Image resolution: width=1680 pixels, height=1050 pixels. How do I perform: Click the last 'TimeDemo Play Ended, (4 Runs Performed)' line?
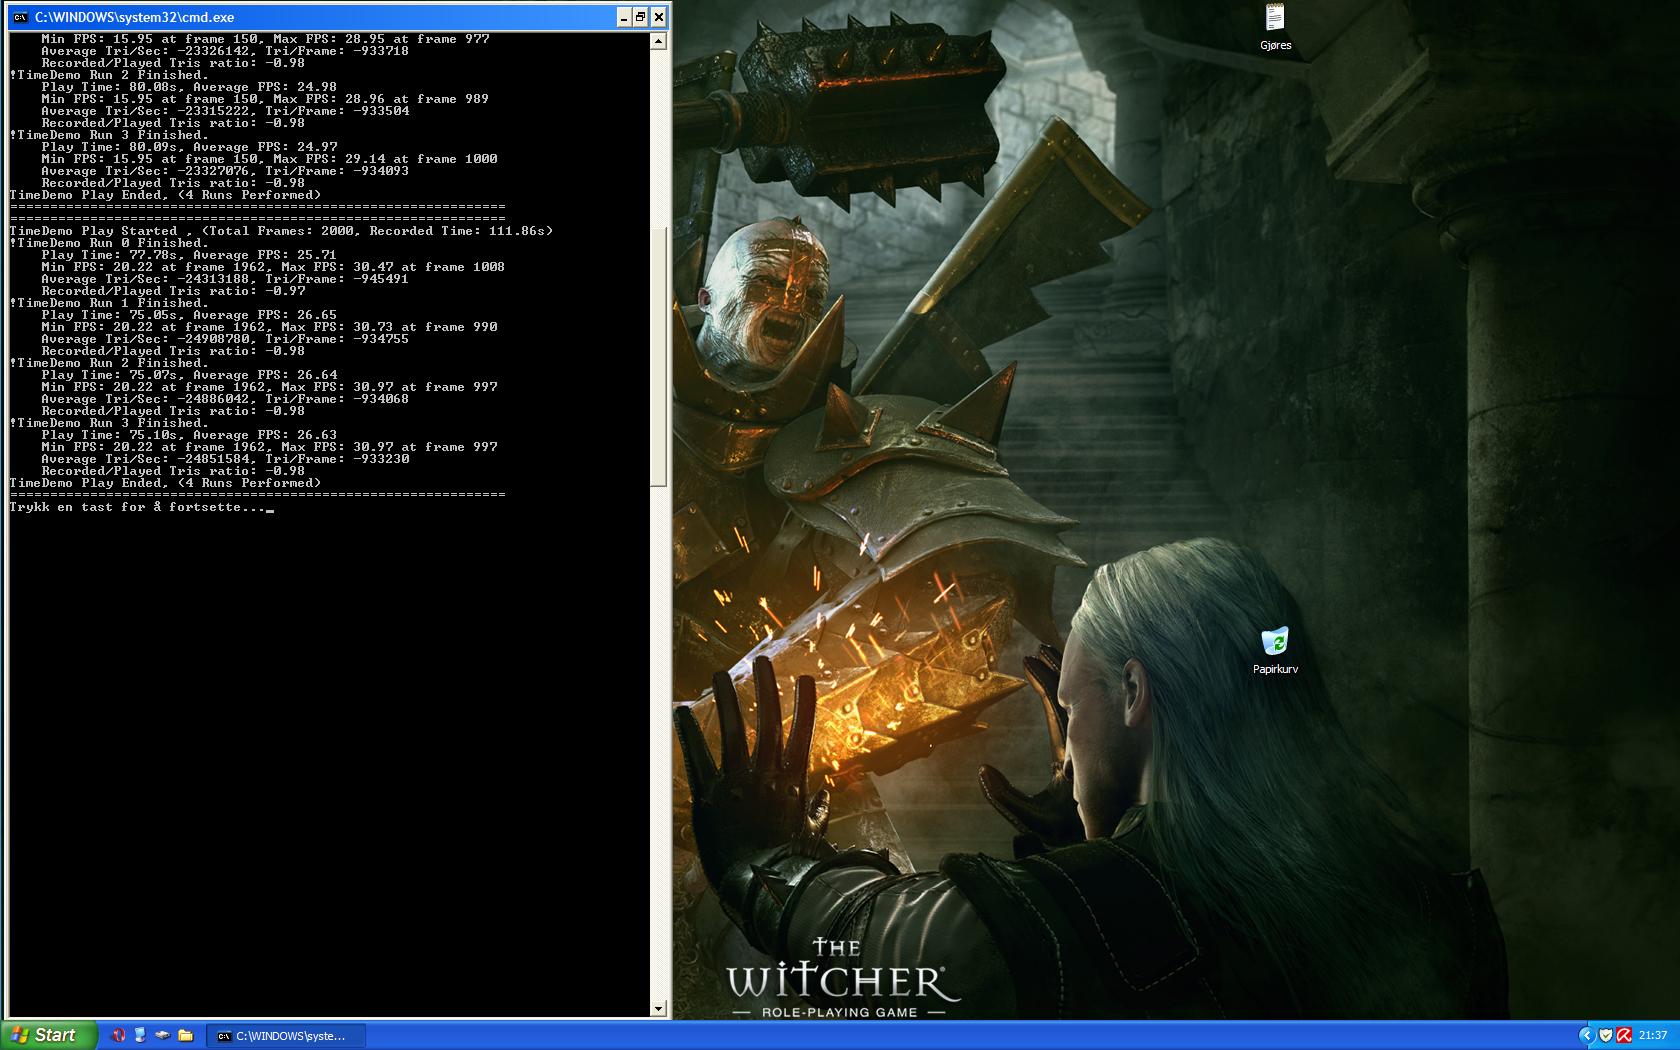(165, 483)
